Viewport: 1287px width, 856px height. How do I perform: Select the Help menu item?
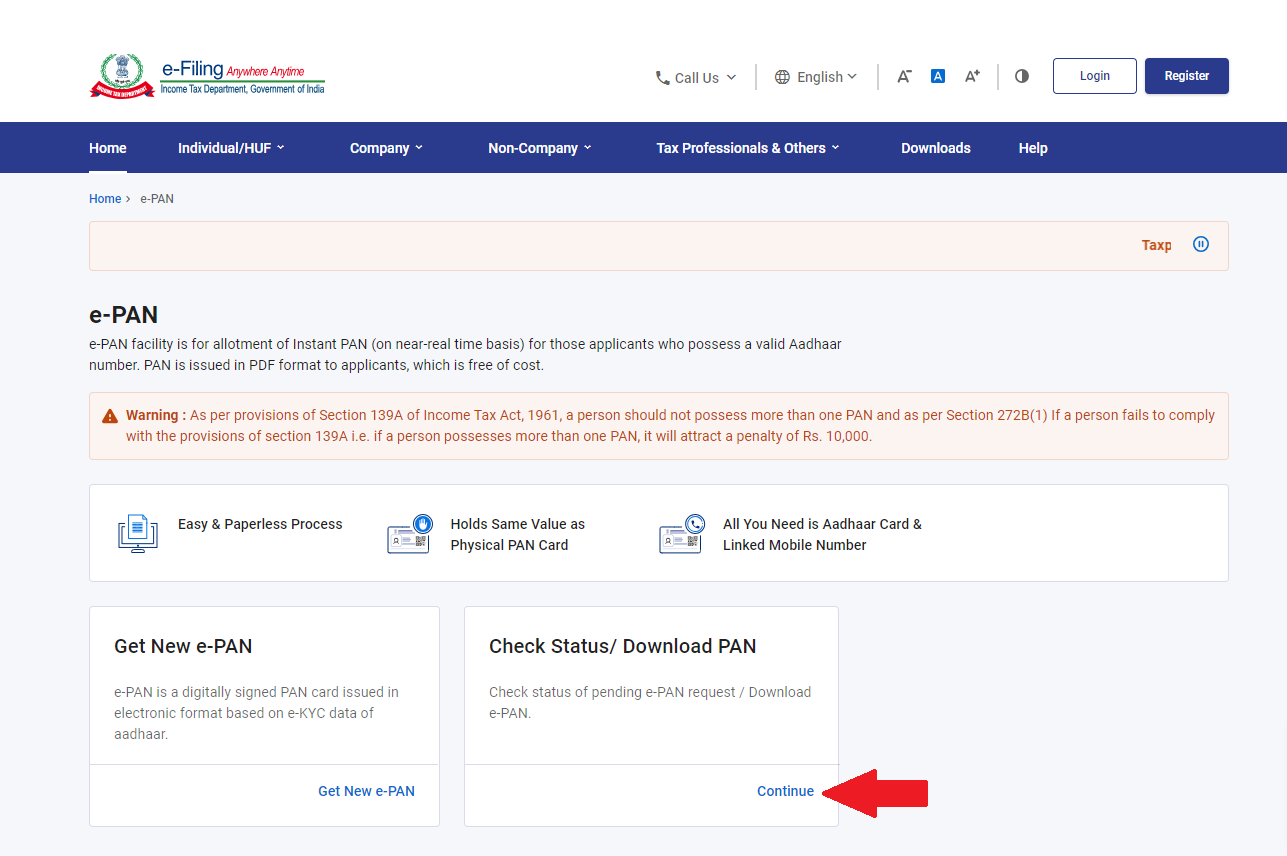(1033, 147)
